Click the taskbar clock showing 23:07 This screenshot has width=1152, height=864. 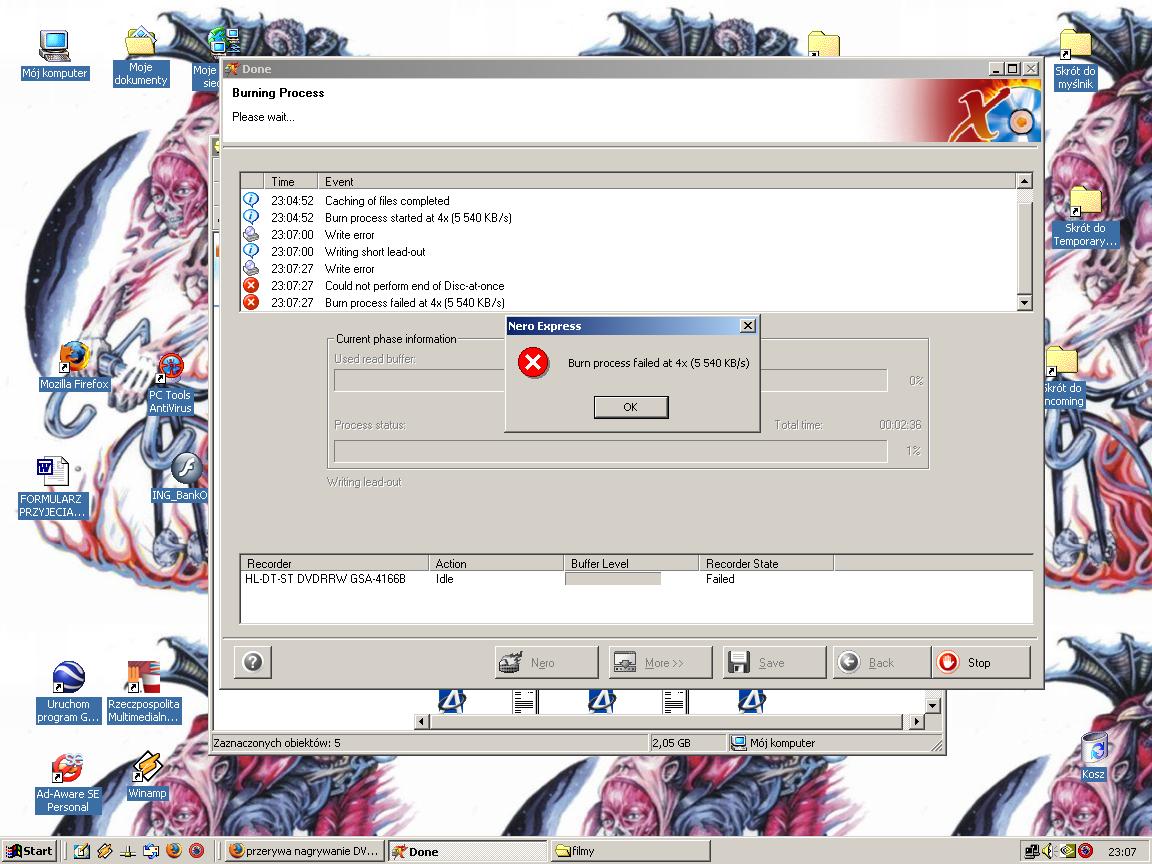(x=1122, y=852)
